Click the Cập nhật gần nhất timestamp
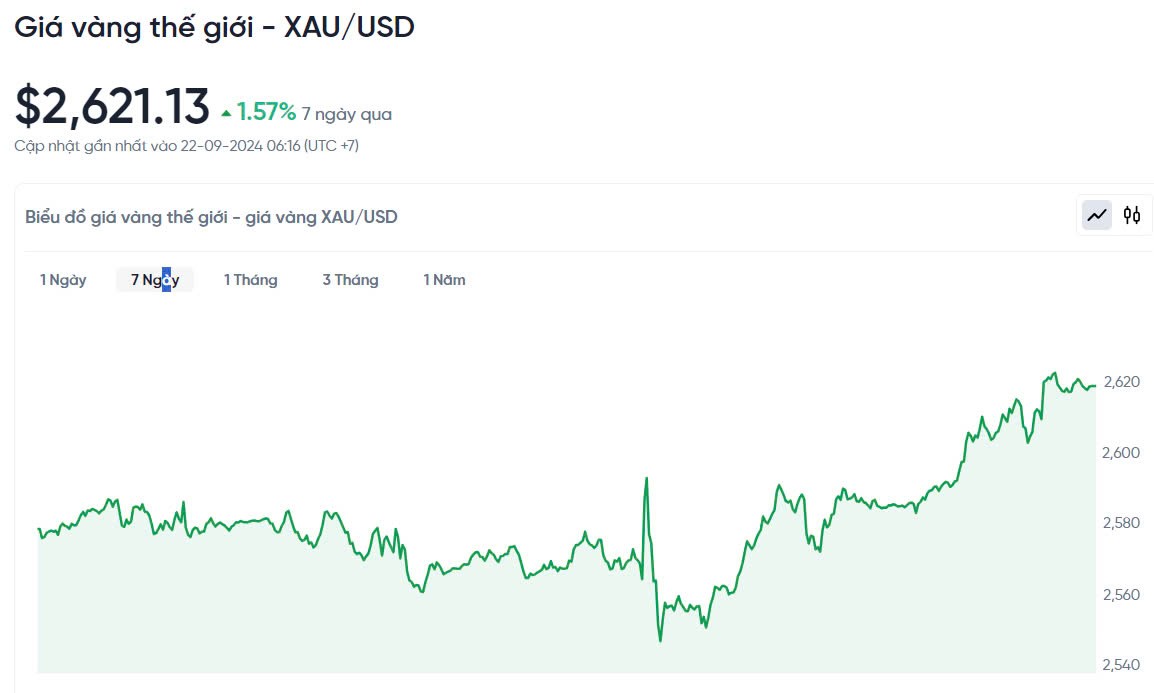Screen dimensions: 1154x693 [x=186, y=146]
